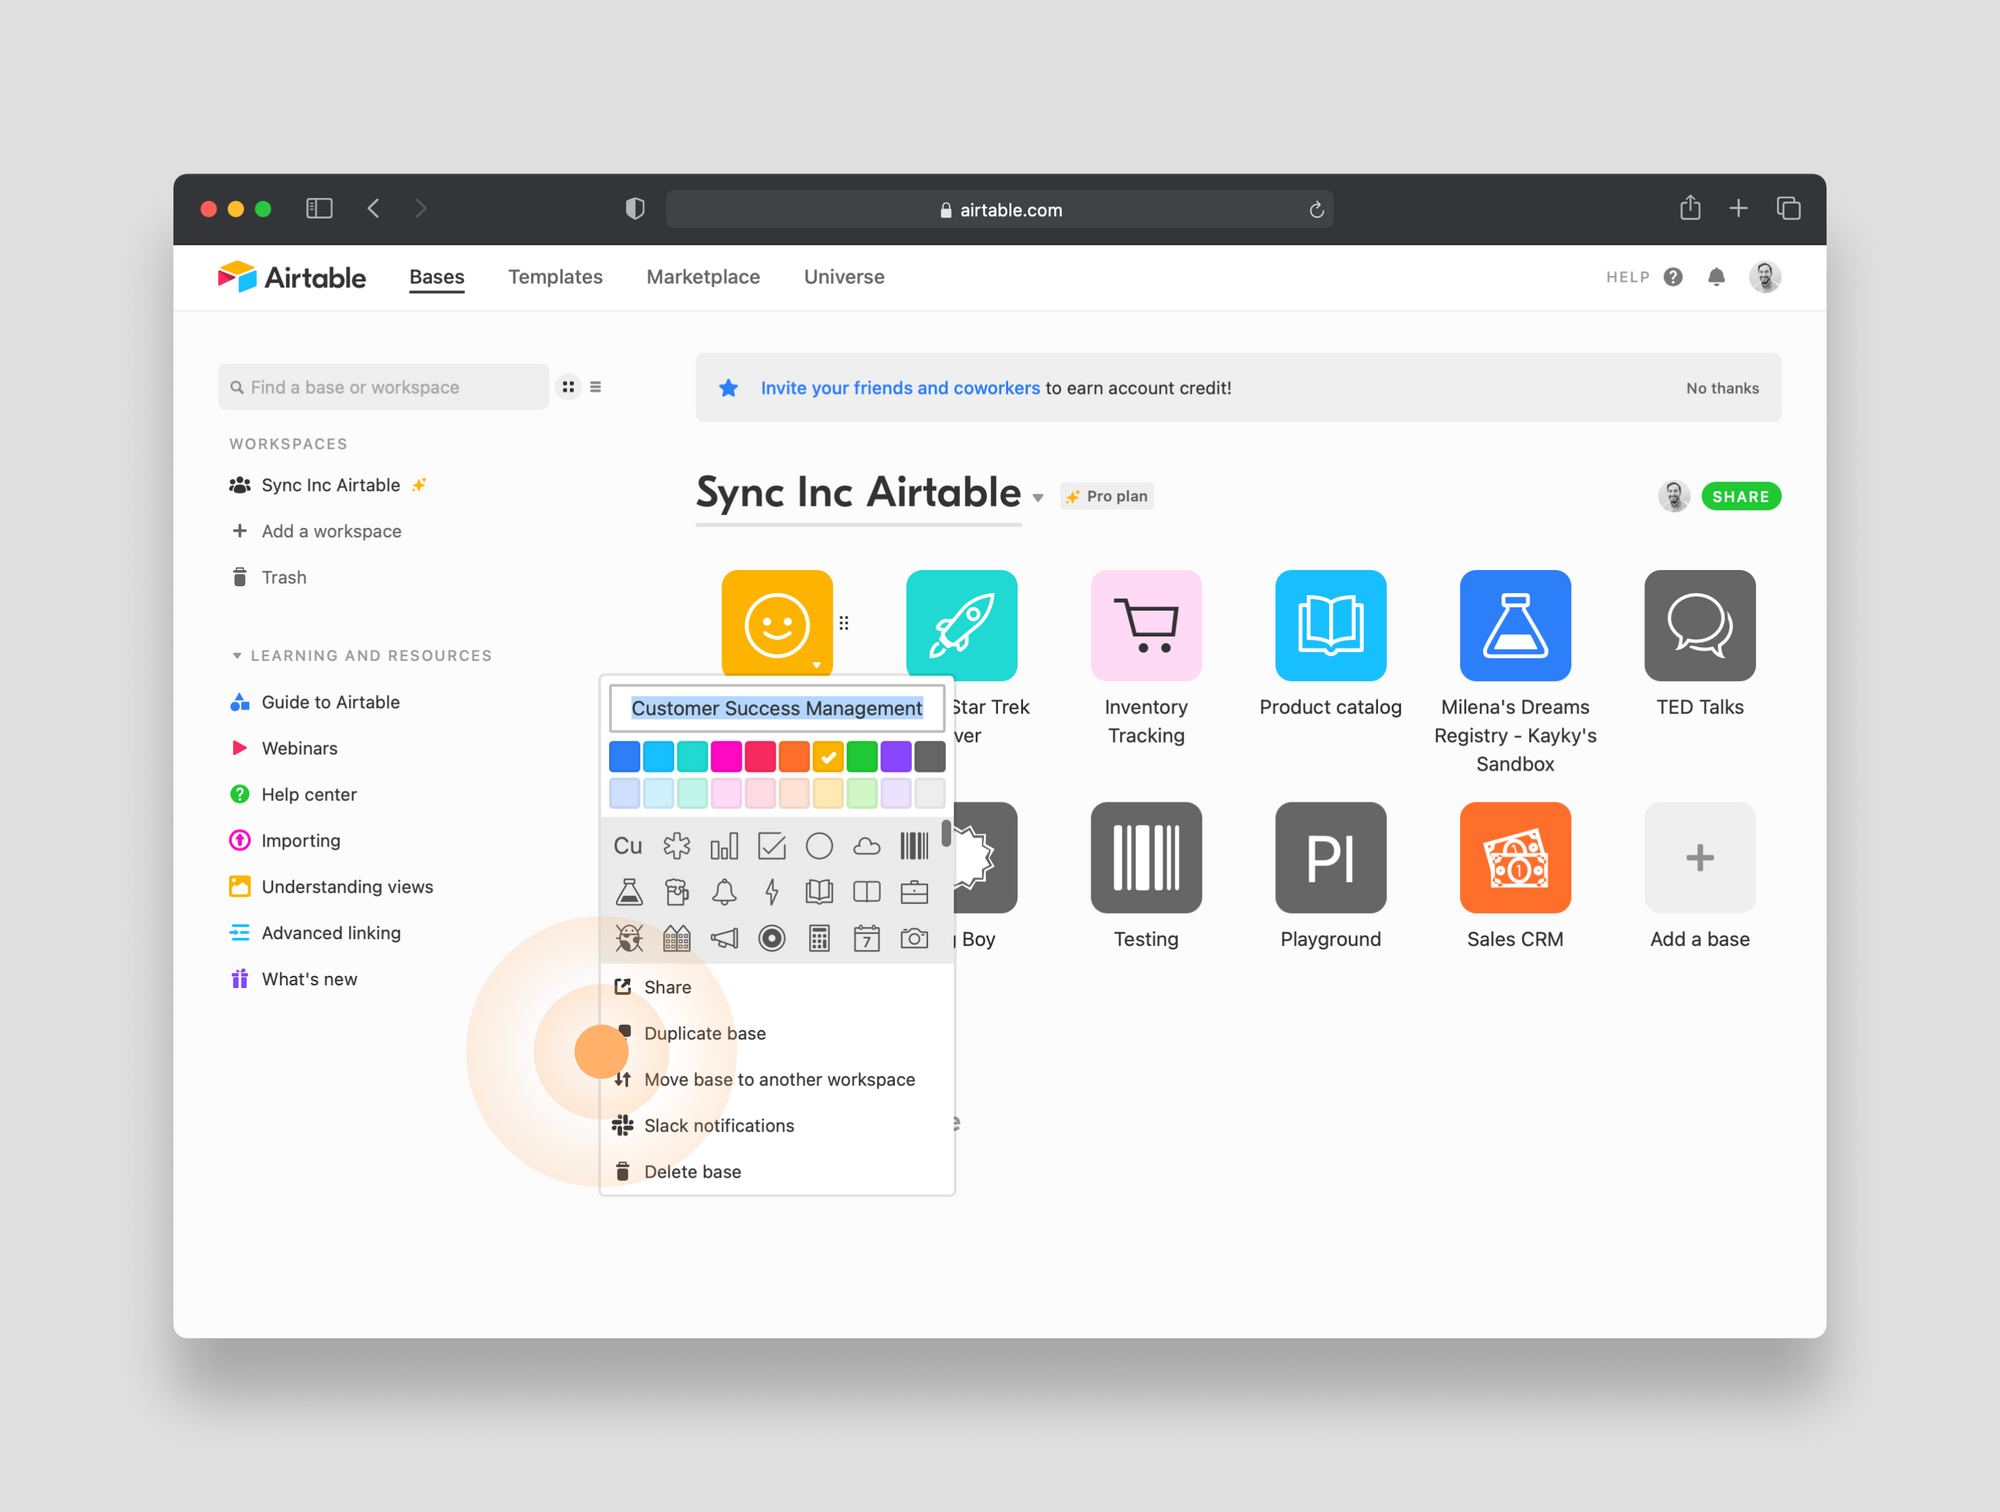Click the Trash icon in sidebar
Image resolution: width=2000 pixels, height=1512 pixels.
point(240,577)
